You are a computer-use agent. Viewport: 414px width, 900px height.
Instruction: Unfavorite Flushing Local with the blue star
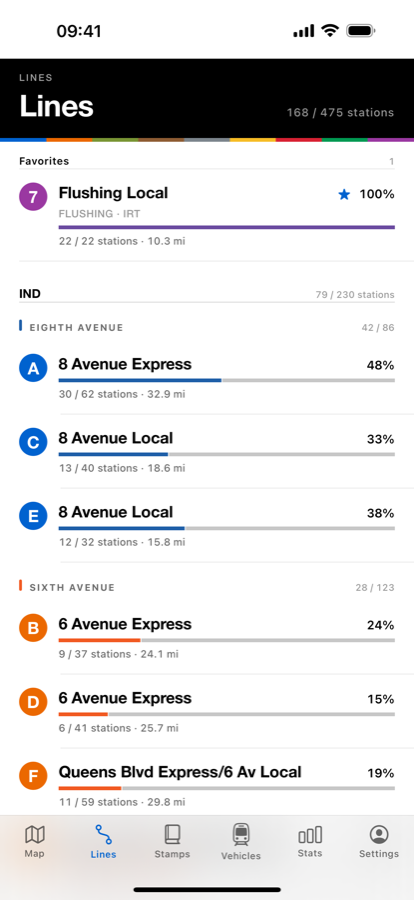tap(344, 195)
